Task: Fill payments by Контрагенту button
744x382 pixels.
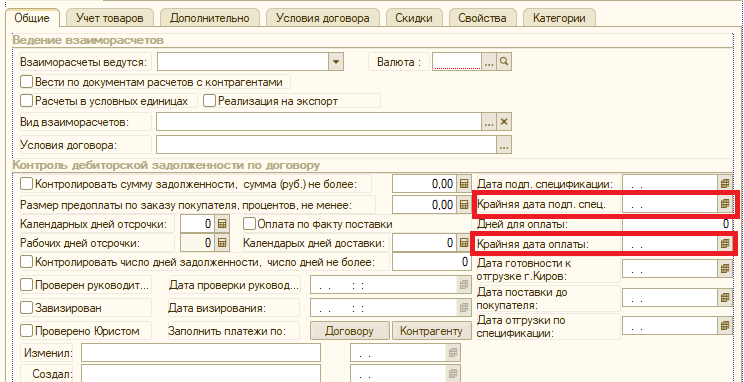Action: 431,331
